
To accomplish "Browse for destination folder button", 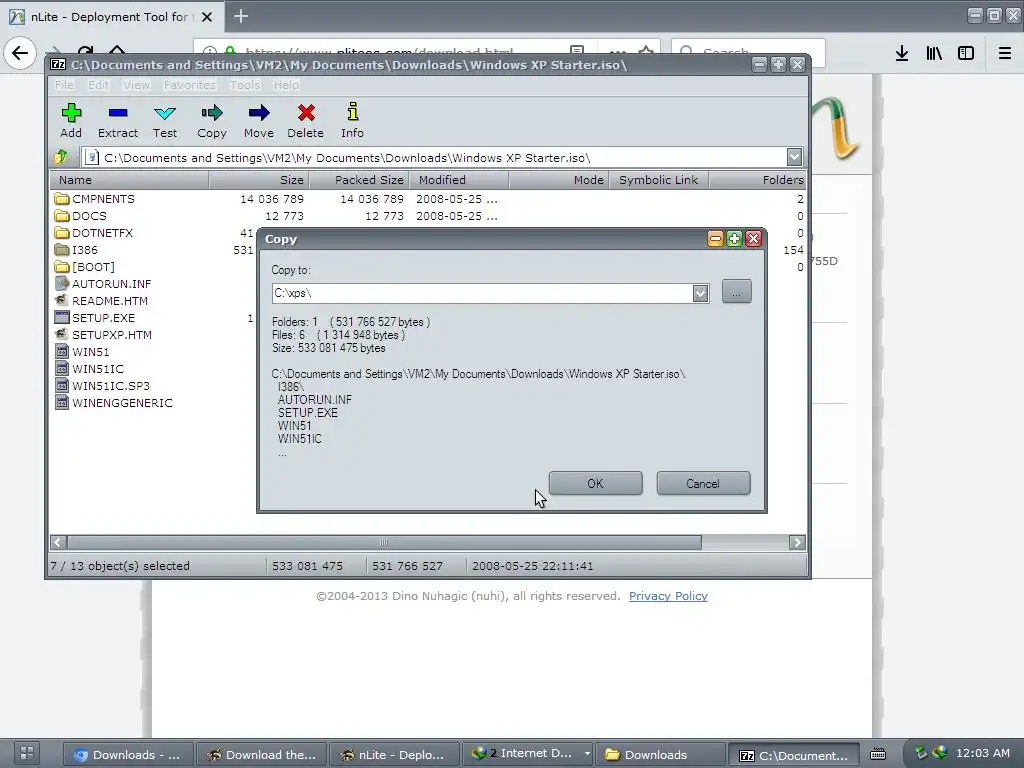I will click(737, 292).
